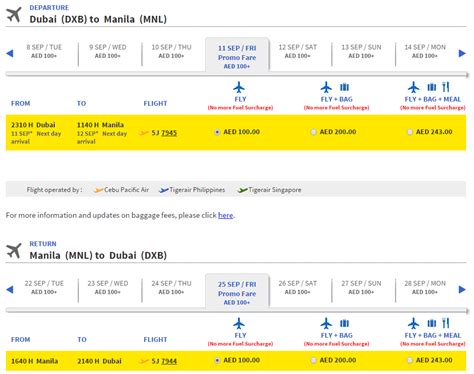Click 'Dubai (DXB) to Manila (MNL)' heading
The width and height of the screenshot is (474, 374).
tap(98, 19)
